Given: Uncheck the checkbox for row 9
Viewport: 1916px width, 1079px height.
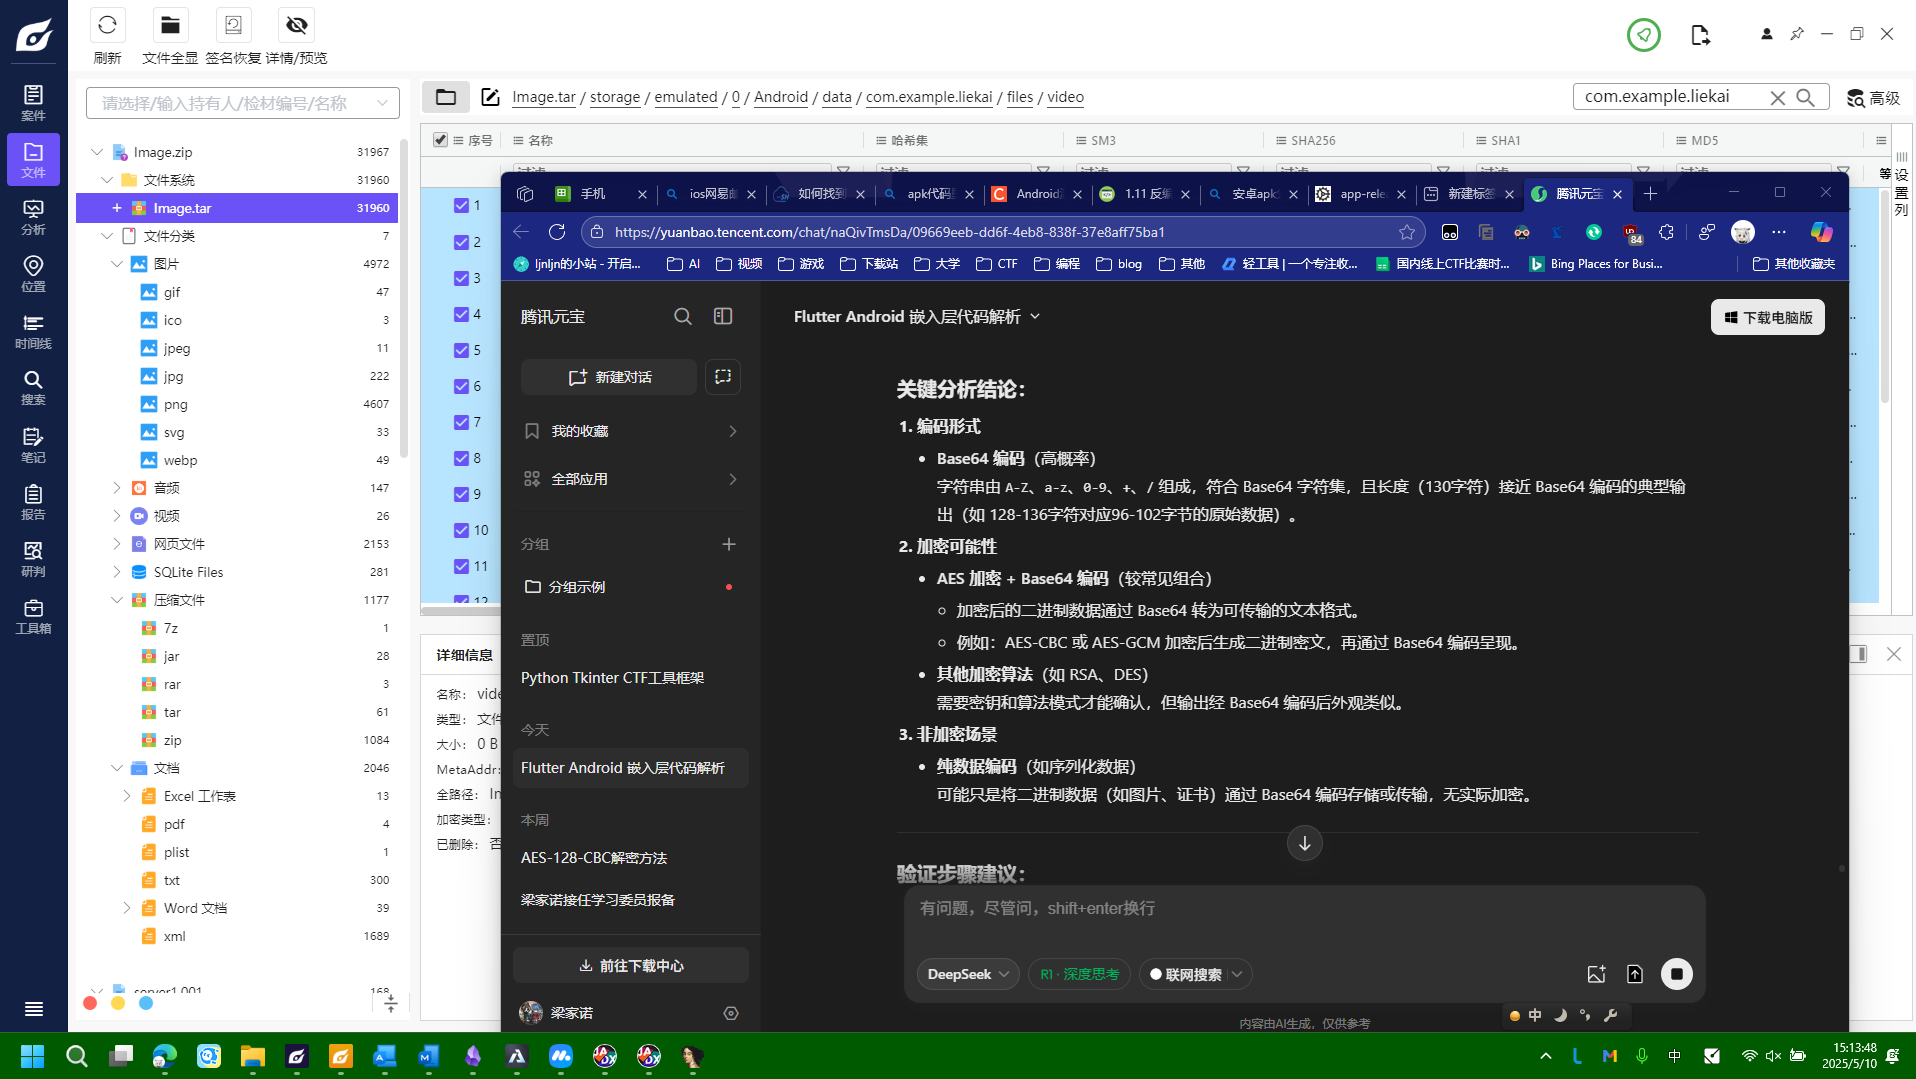Looking at the screenshot, I should coord(461,494).
